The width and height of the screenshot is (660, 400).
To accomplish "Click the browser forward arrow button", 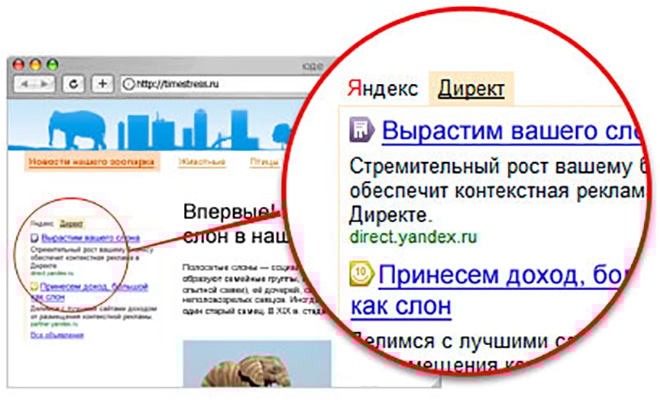I will click(x=47, y=82).
